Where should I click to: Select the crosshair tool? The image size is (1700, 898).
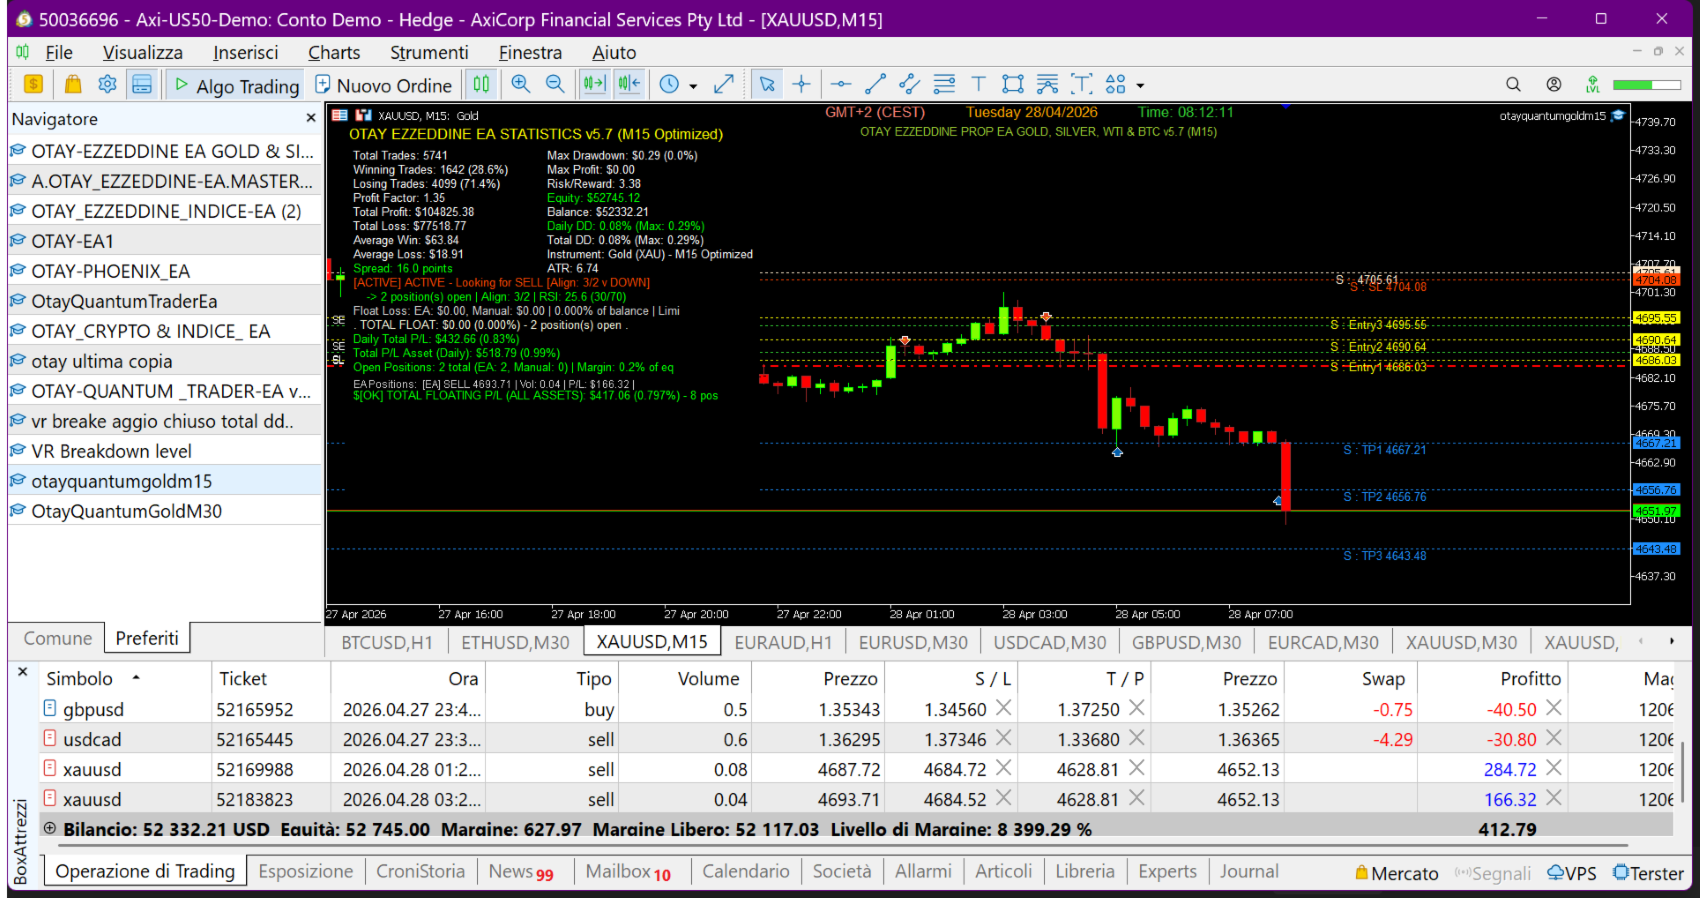point(801,85)
